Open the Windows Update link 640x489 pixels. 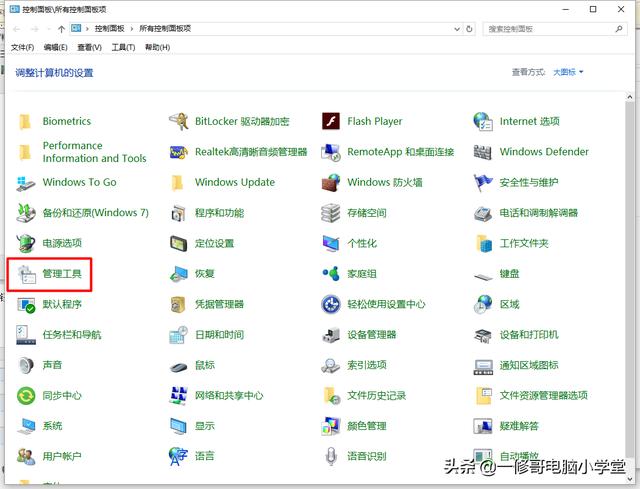(x=235, y=182)
